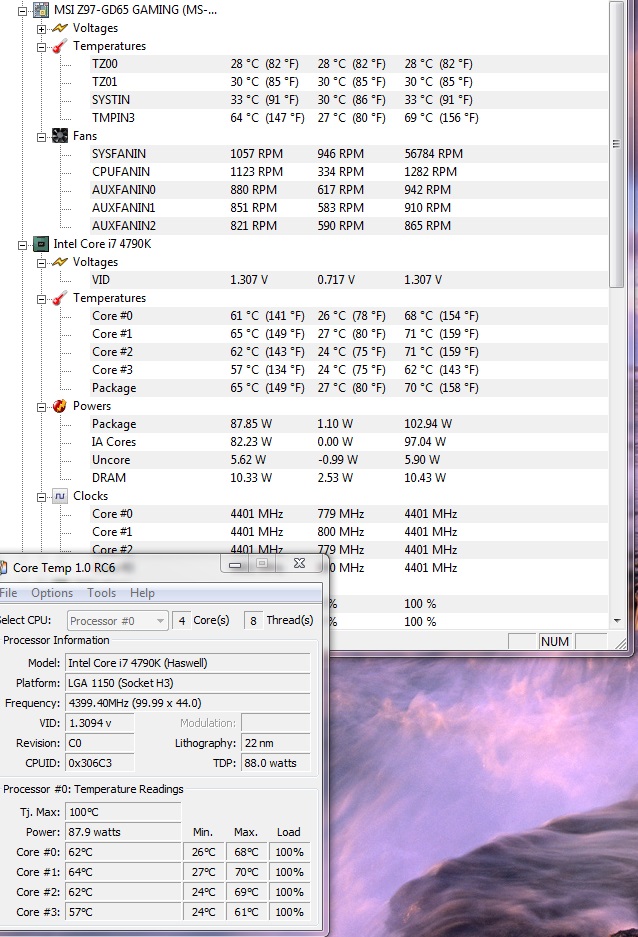Collapse the Intel Core i7 4790K node
This screenshot has width=638, height=937.
[23, 245]
